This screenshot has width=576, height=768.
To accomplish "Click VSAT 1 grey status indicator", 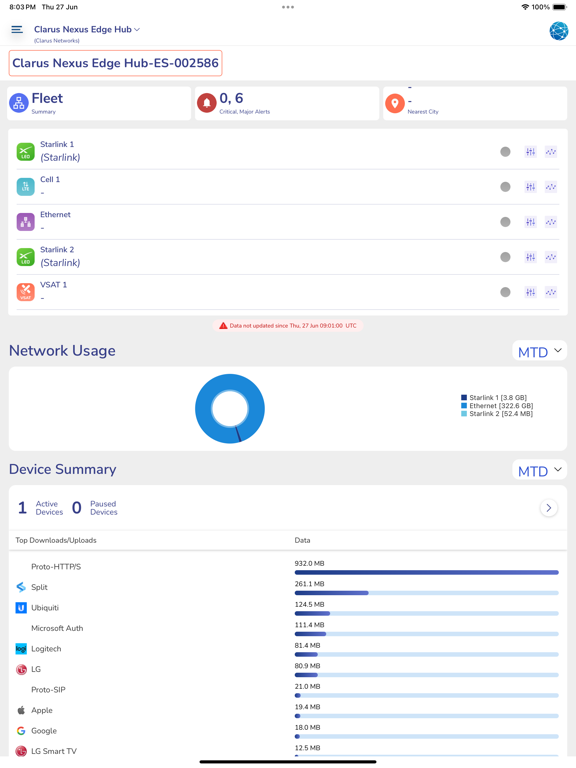I will coord(505,292).
